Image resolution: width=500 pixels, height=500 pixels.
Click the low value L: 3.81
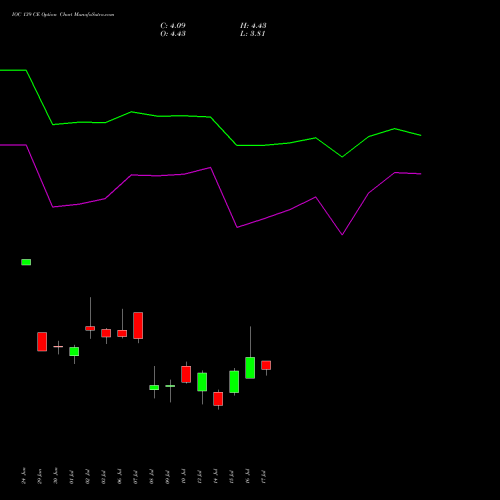(252, 34)
